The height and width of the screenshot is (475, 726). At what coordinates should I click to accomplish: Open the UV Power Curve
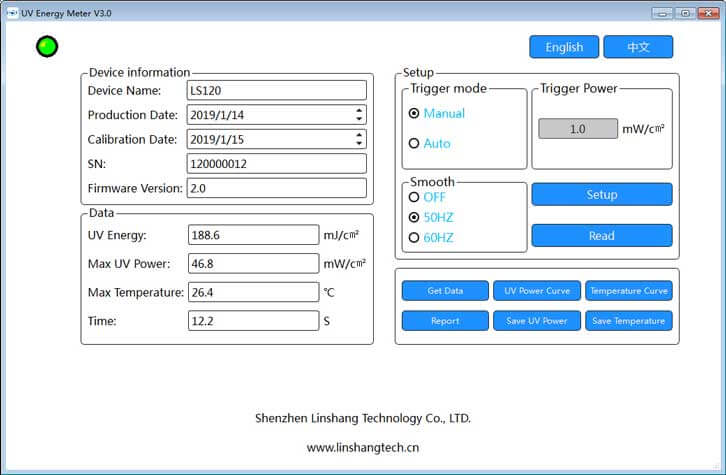[x=537, y=291]
